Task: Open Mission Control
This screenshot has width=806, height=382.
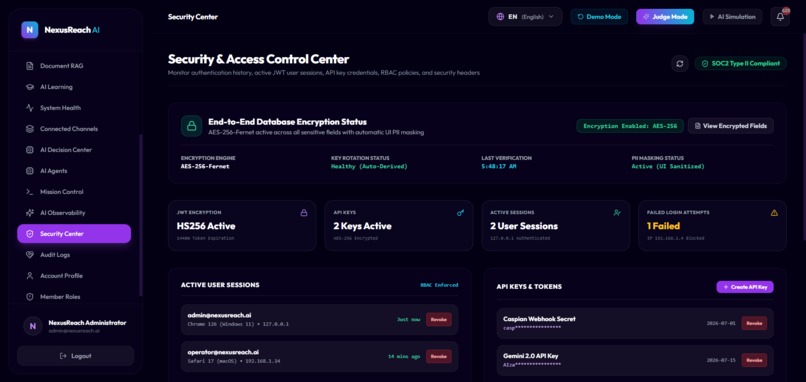Action: [74, 192]
